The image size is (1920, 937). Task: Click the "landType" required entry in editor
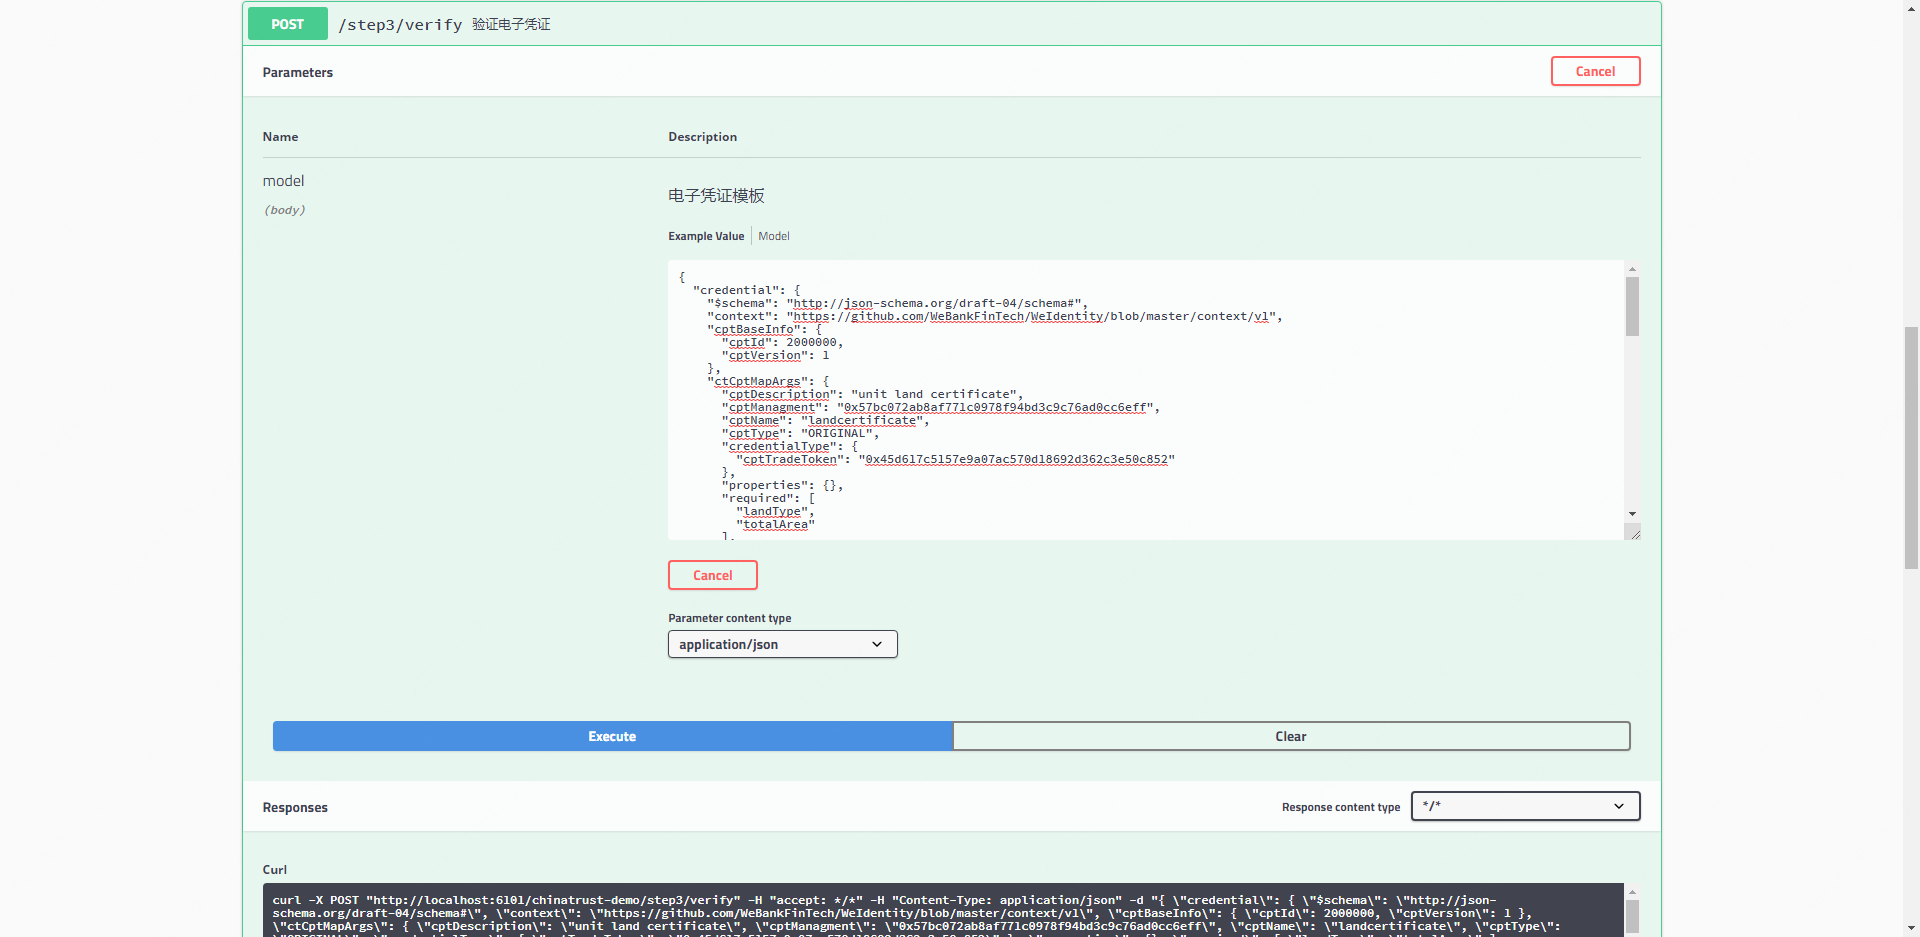pyautogui.click(x=775, y=512)
